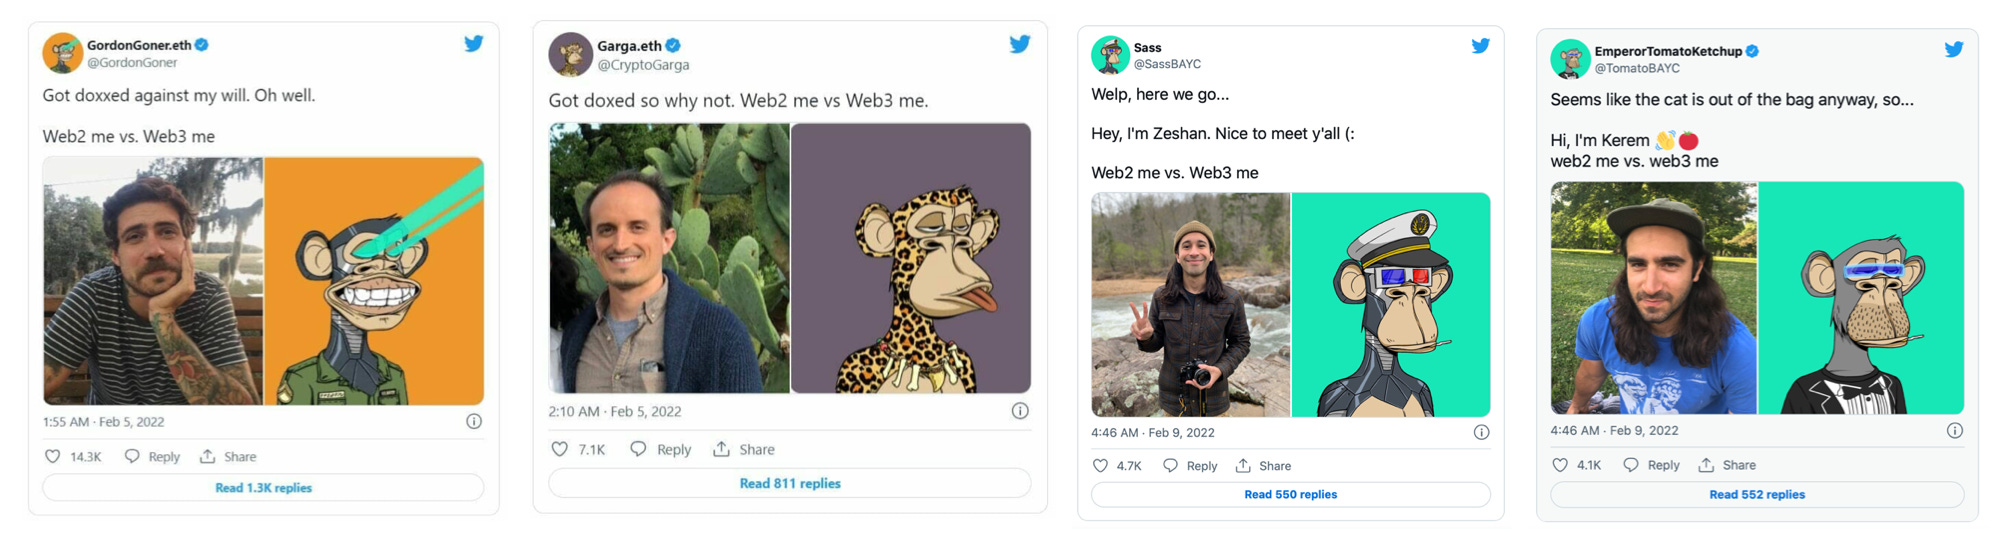Read 811 replies on Garga.eth tweet
The width and height of the screenshot is (1998, 544).
(x=789, y=484)
